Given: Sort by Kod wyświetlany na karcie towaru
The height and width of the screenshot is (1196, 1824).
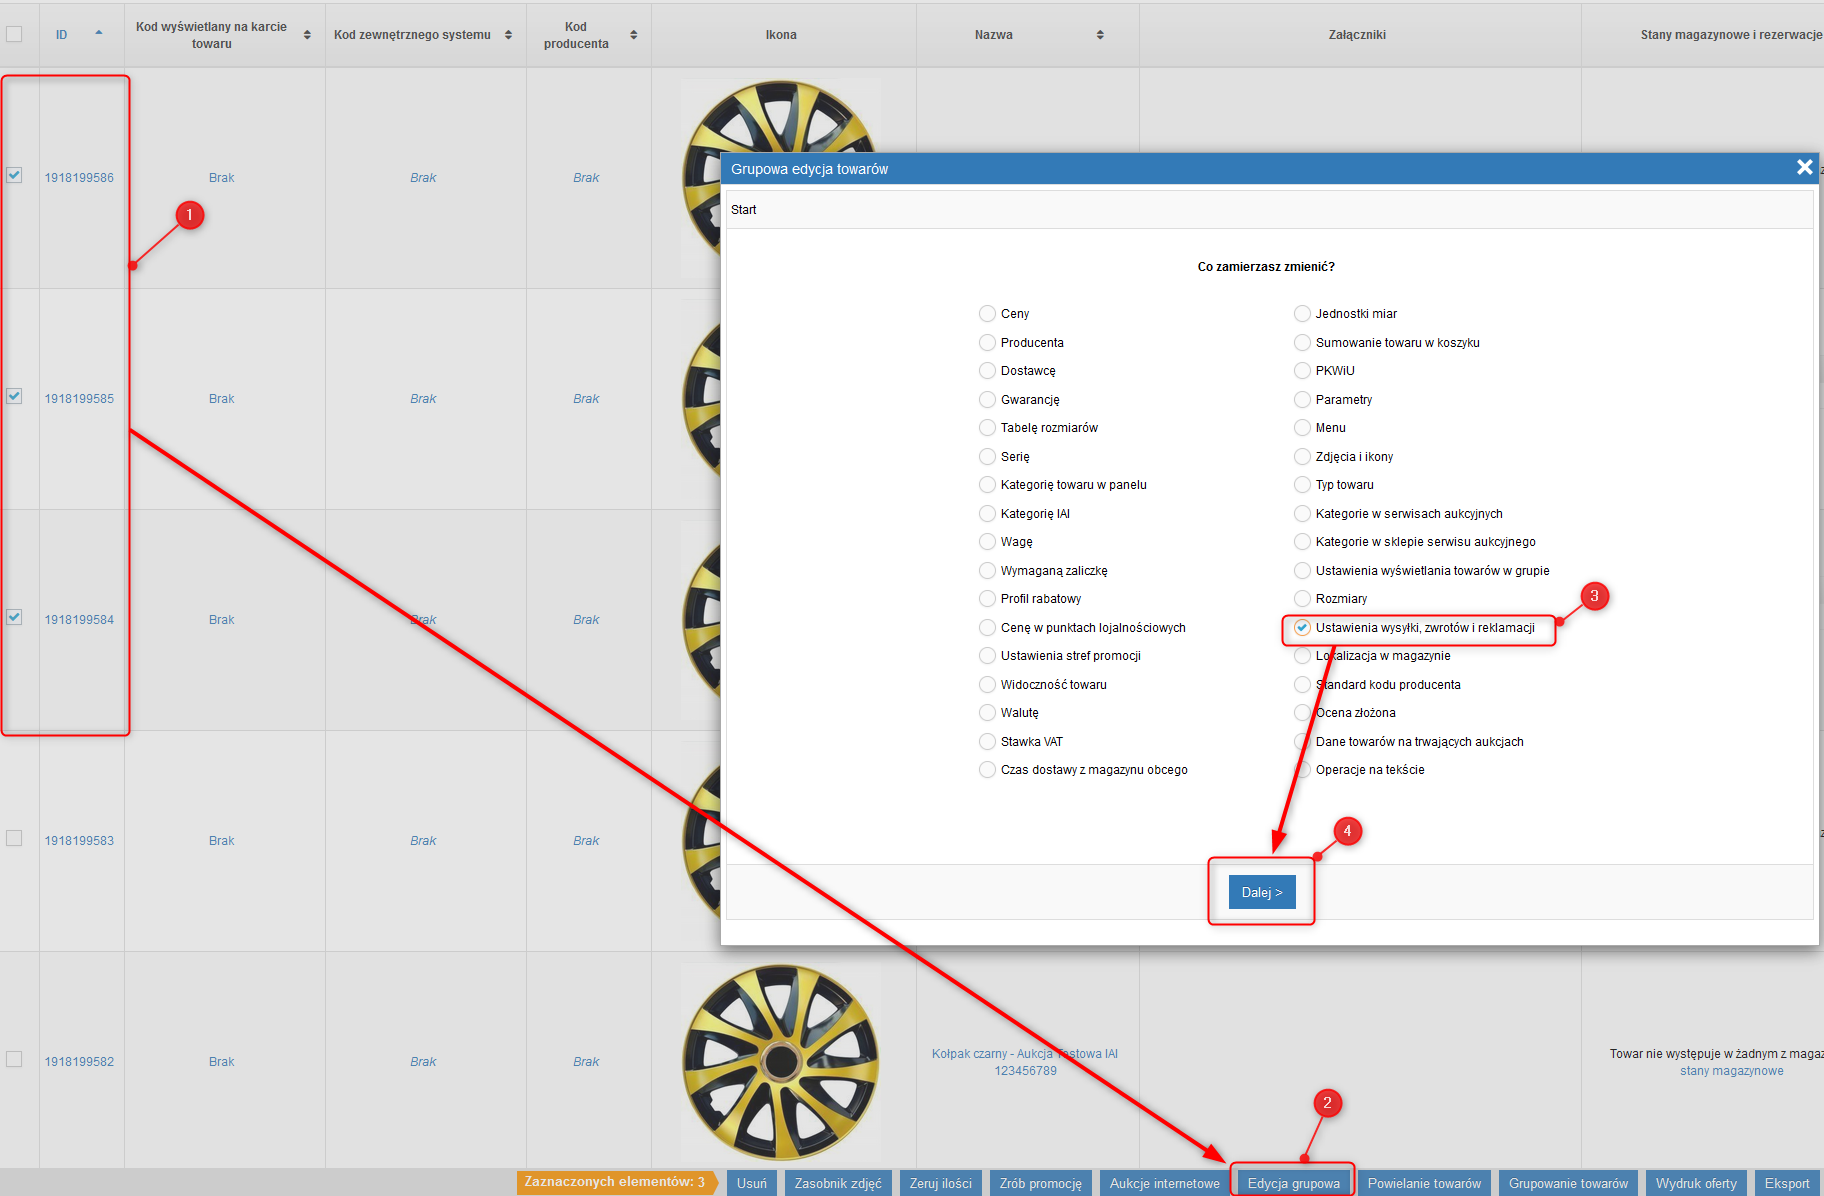Looking at the screenshot, I should coord(307,35).
